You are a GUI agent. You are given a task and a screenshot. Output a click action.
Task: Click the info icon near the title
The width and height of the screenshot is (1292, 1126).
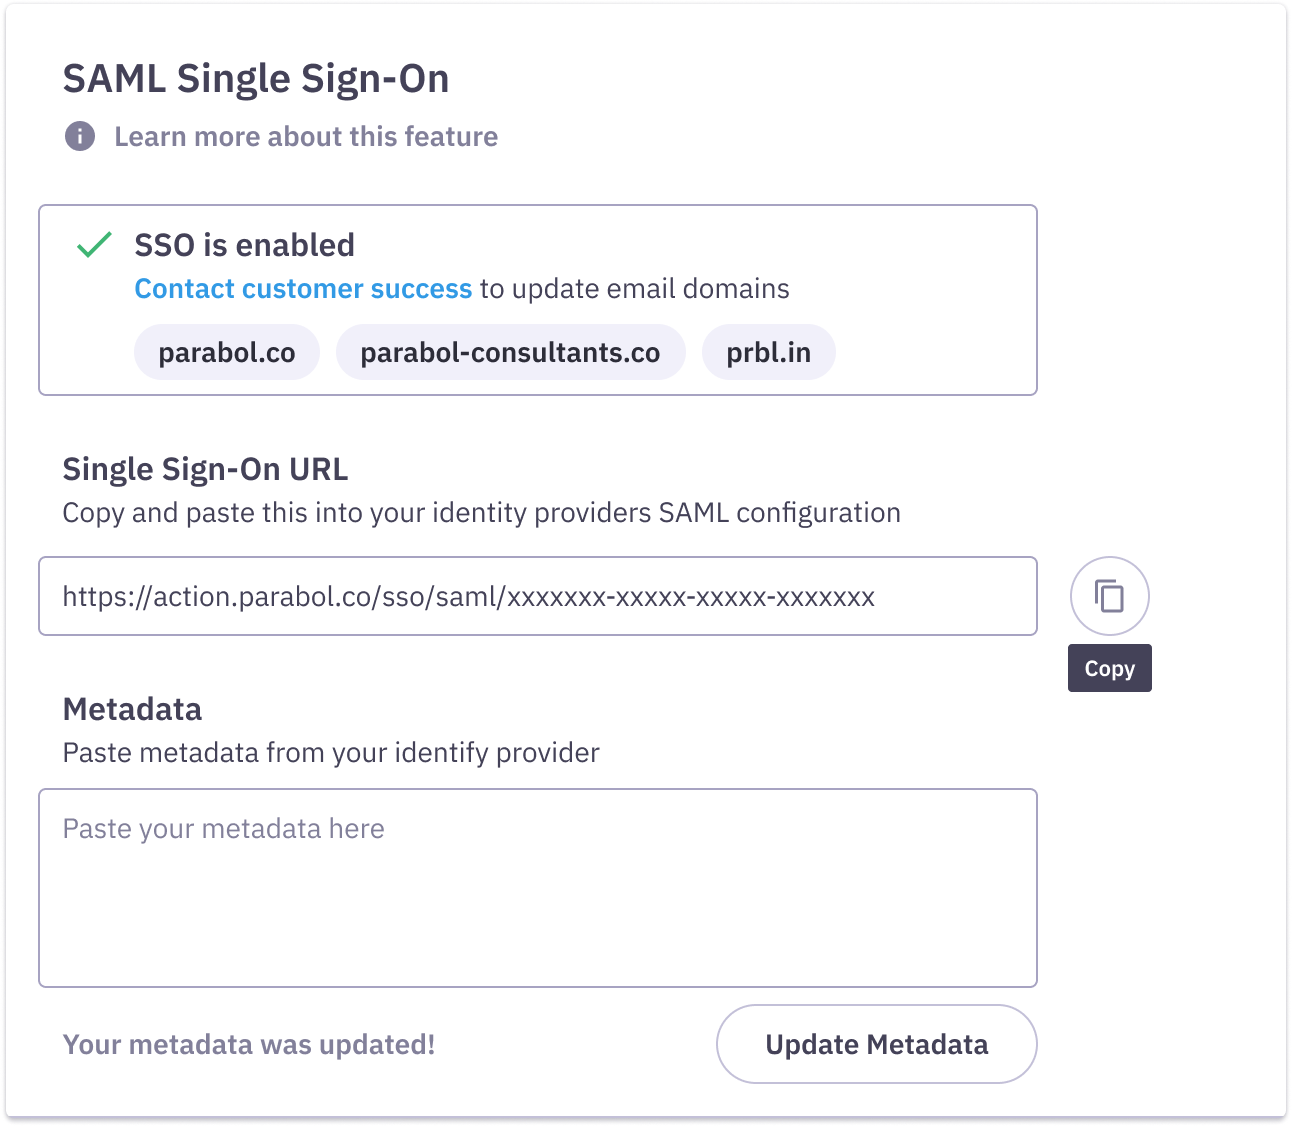coord(80,136)
